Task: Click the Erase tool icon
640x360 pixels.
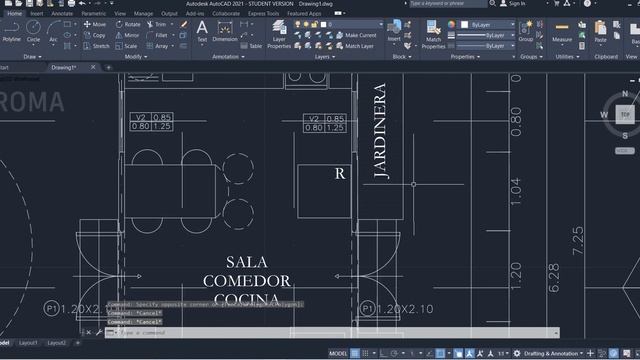Action: 184,24
